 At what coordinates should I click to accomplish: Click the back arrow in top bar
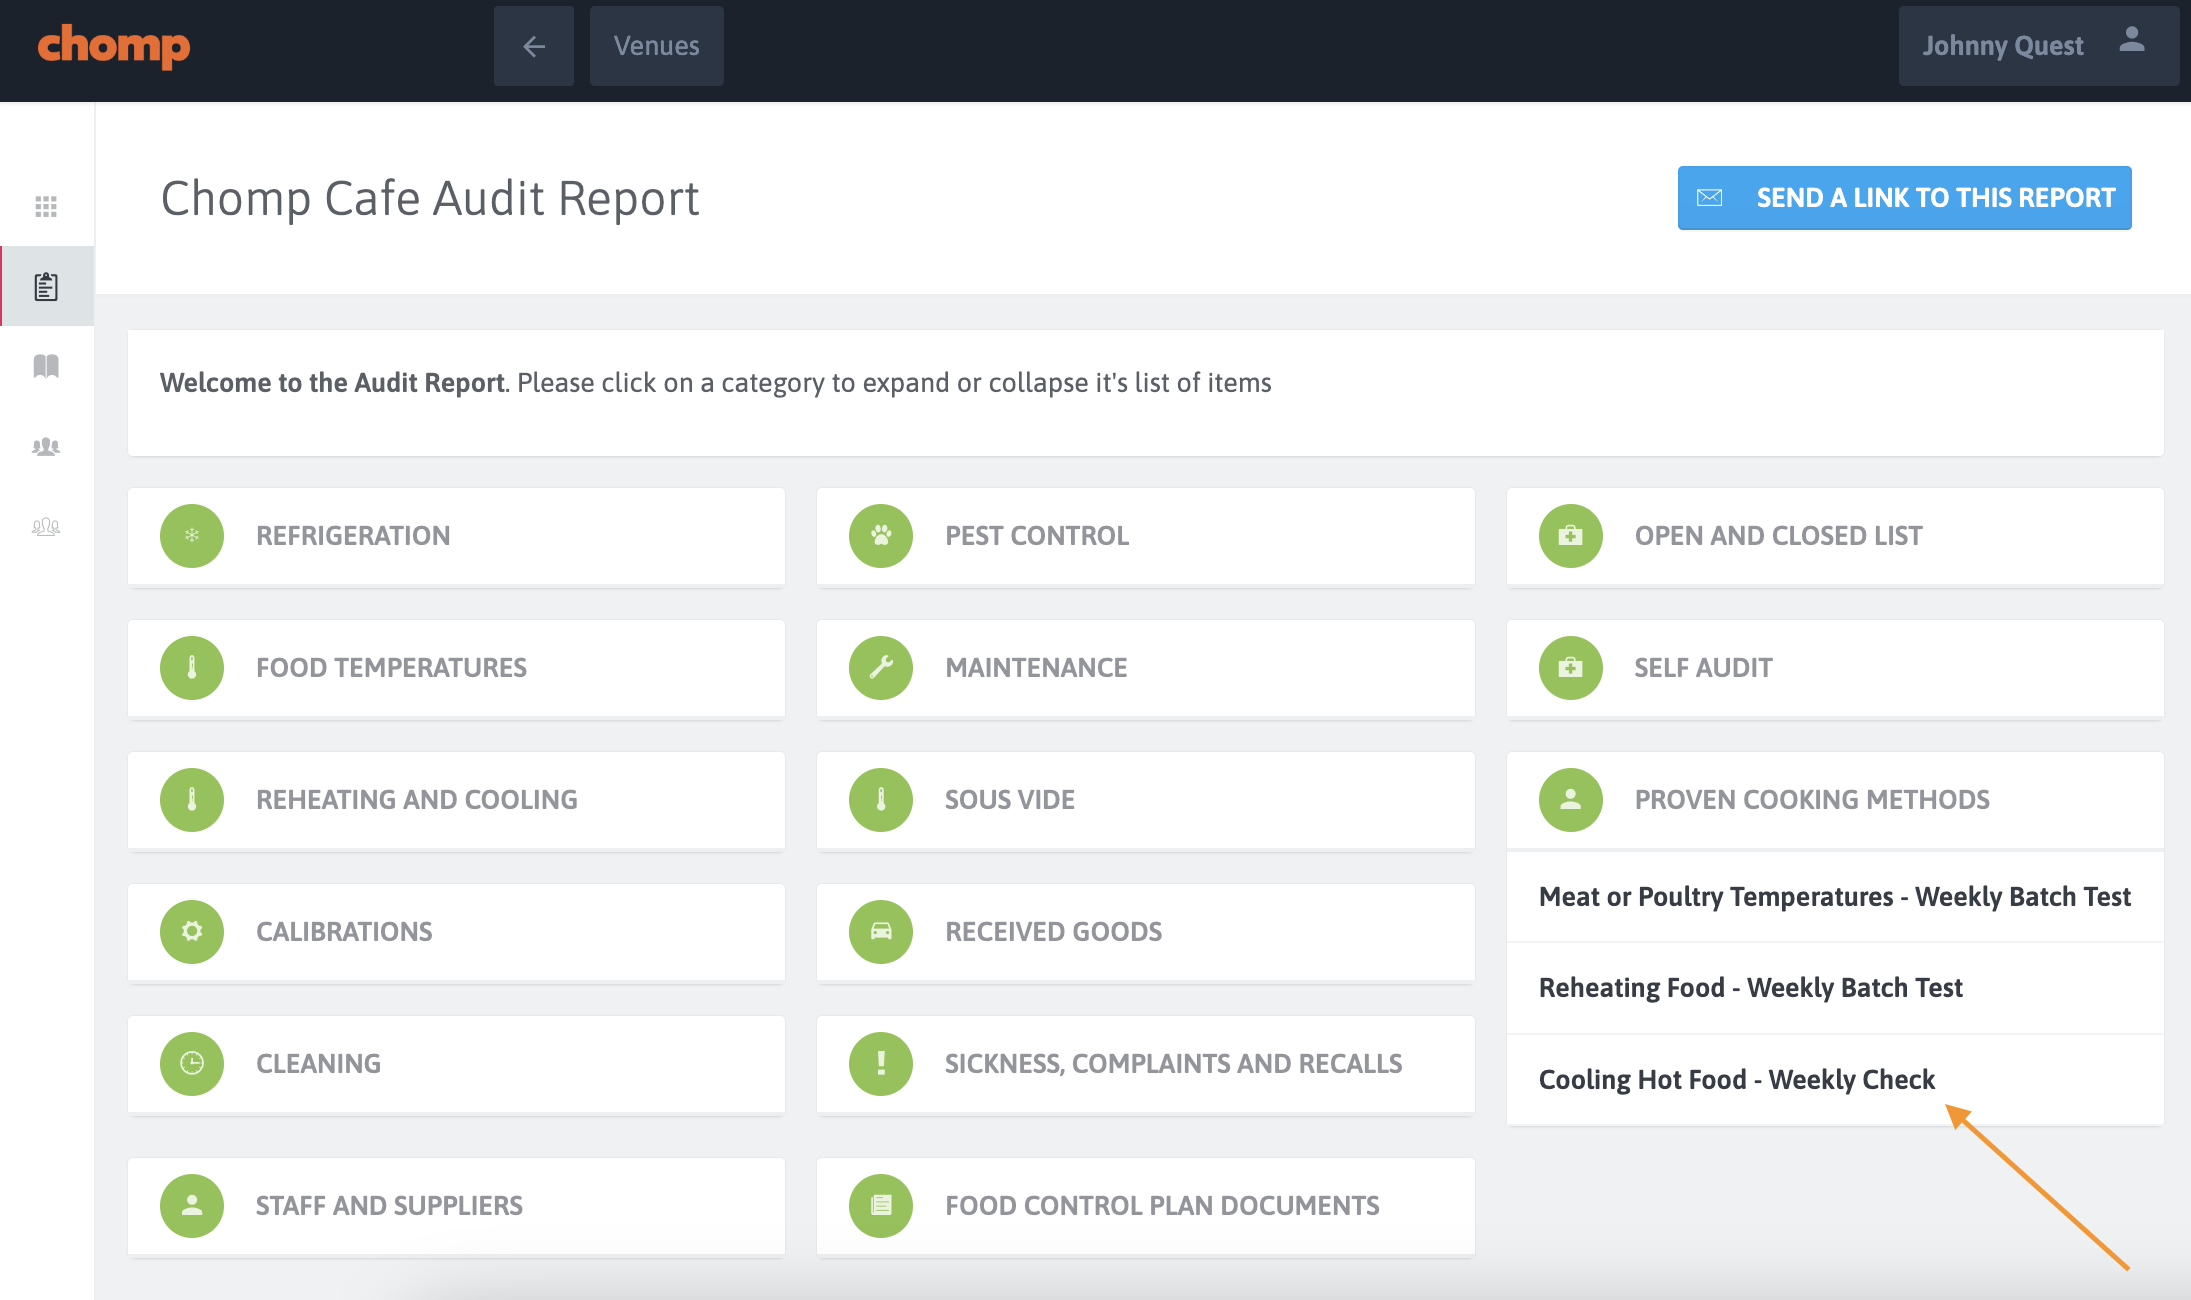[x=533, y=46]
